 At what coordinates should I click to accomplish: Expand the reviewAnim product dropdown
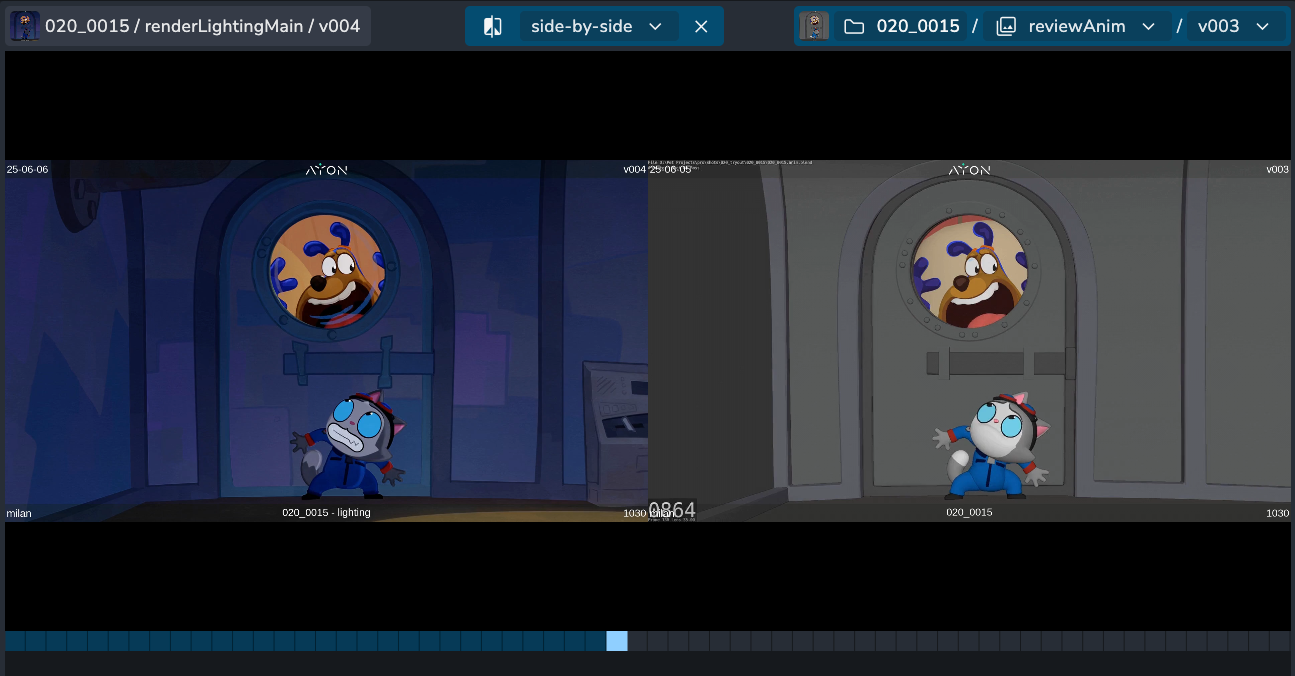[x=1148, y=26]
